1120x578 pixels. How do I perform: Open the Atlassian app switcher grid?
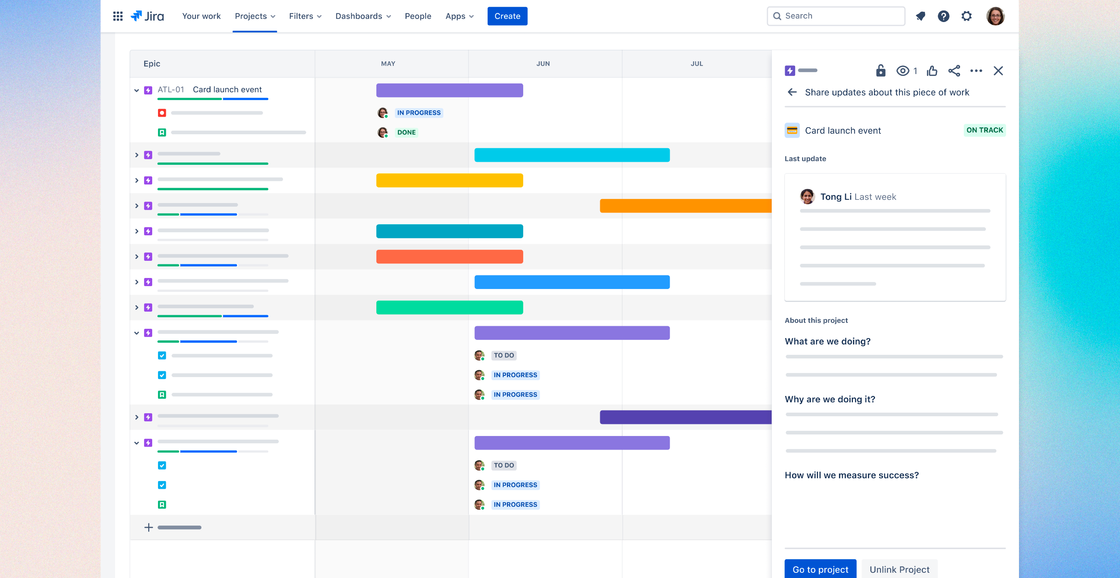[x=117, y=15]
